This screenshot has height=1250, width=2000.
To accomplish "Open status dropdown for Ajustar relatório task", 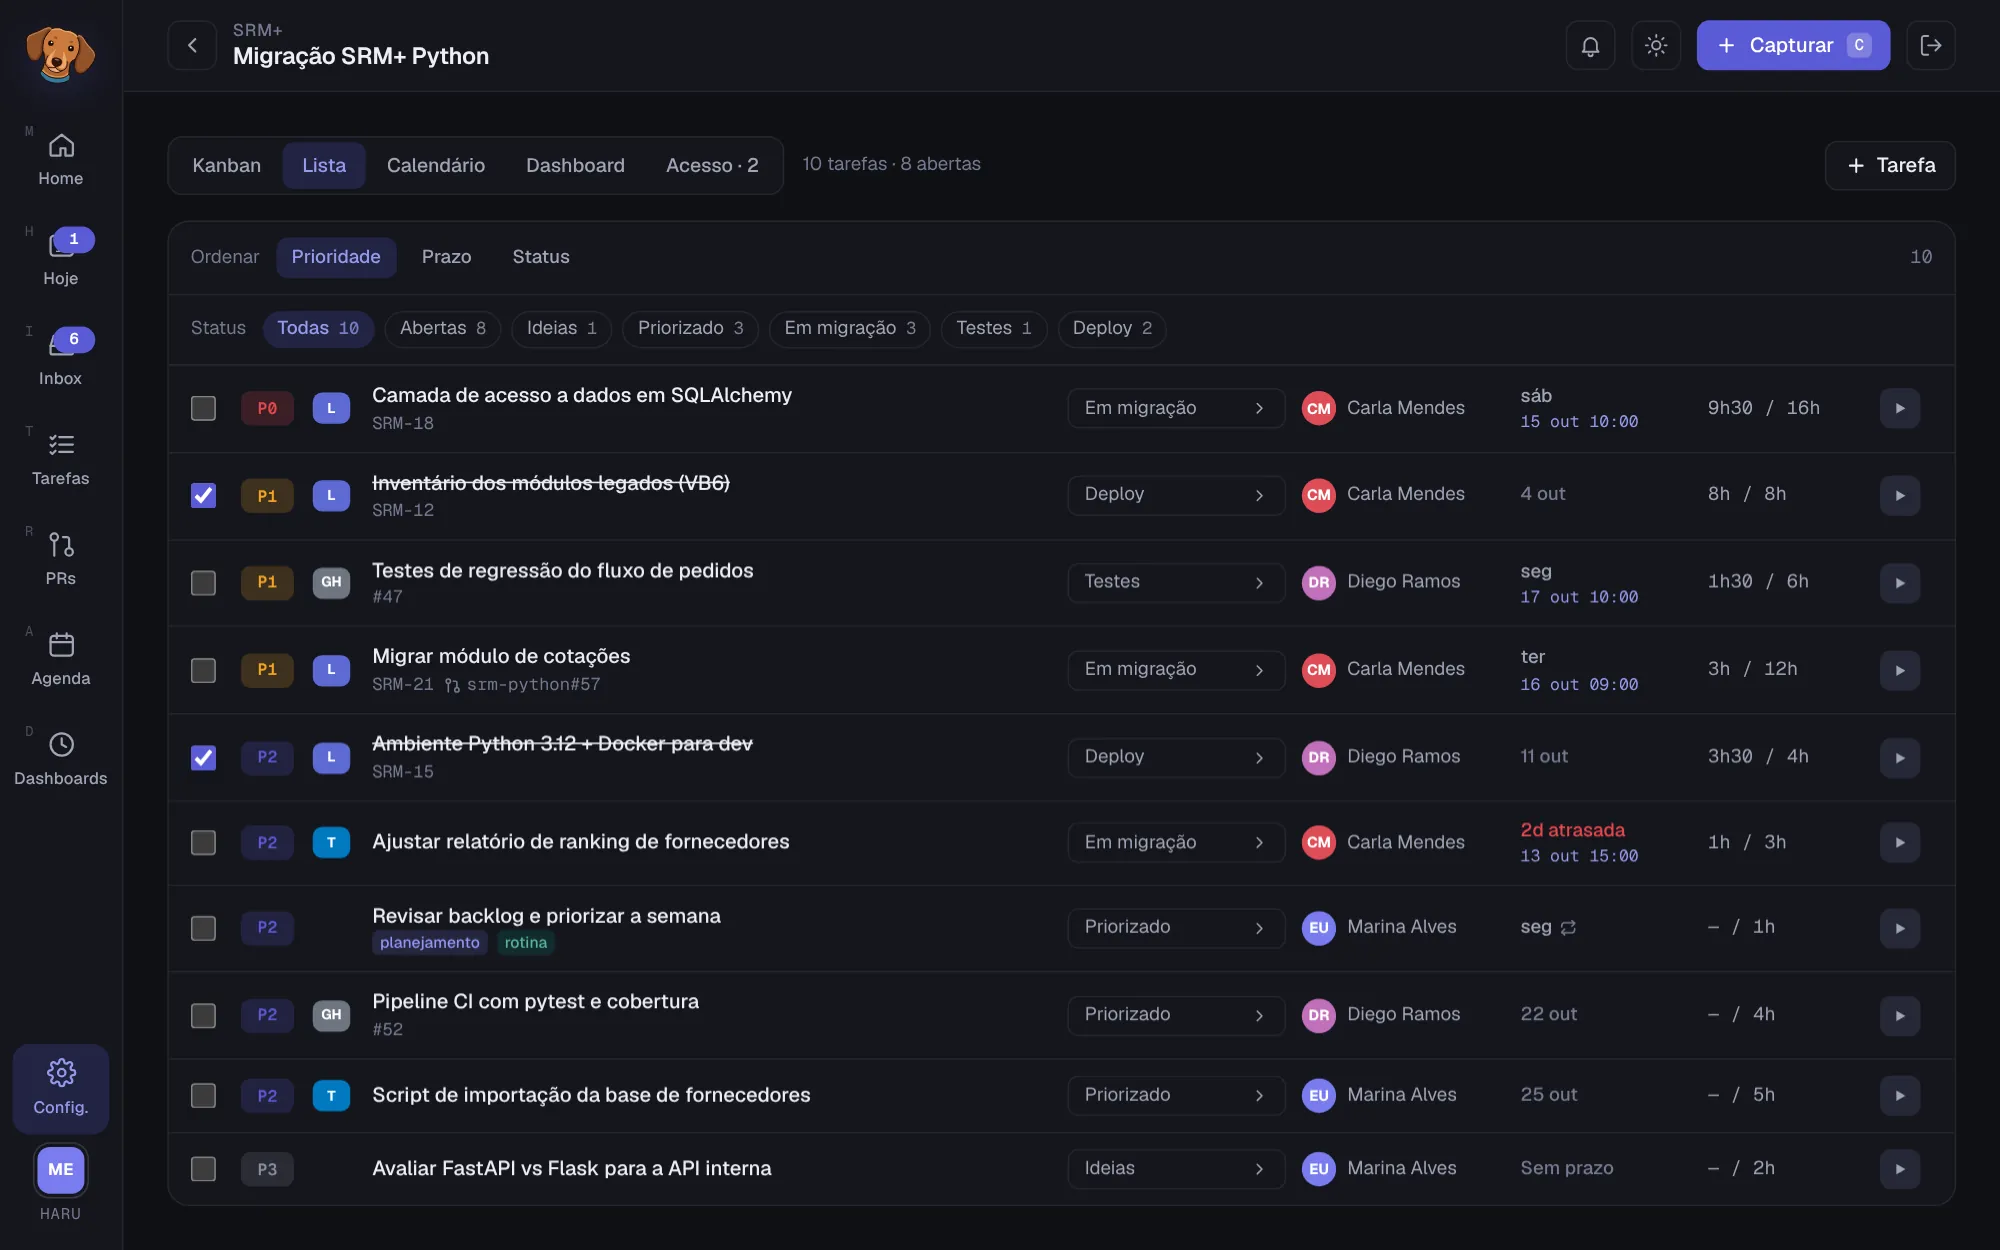I will (x=1176, y=843).
